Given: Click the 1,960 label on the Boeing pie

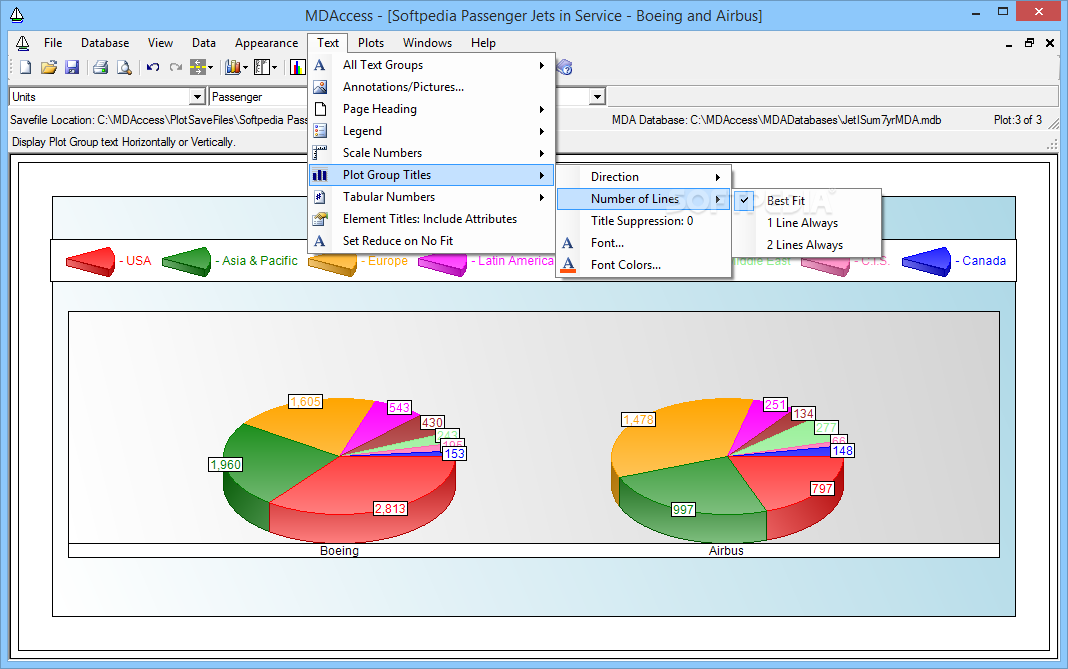Looking at the screenshot, I should click(225, 465).
